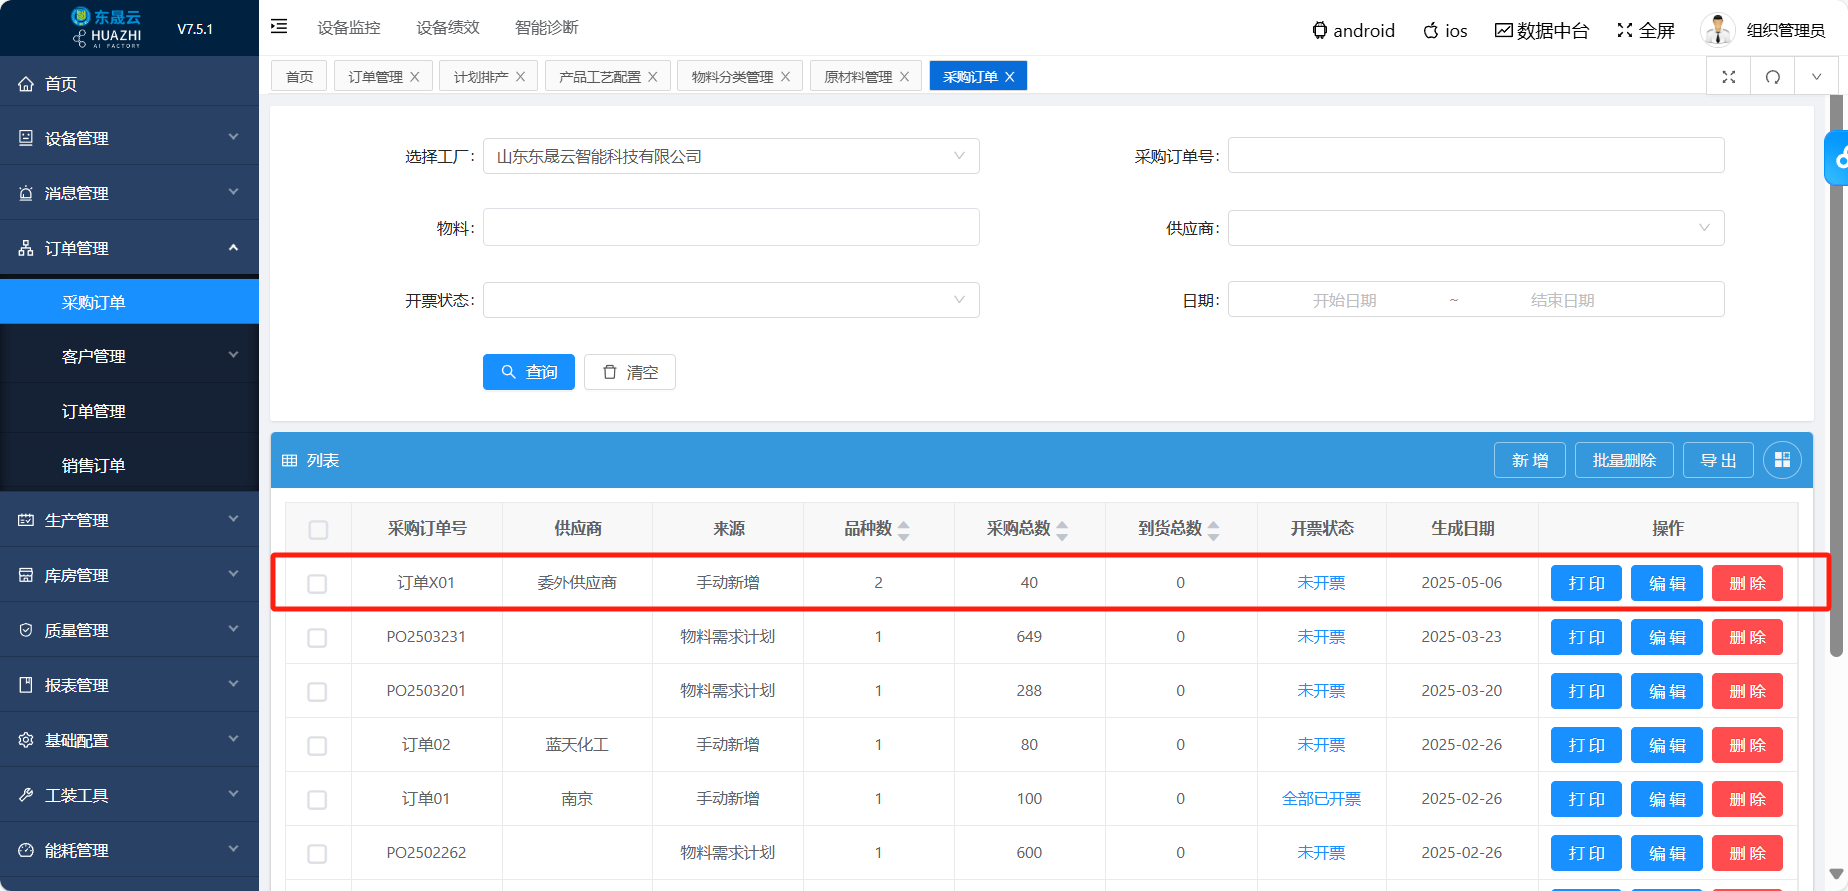
Task: Open the 智能诊断 top menu
Action: (x=547, y=27)
